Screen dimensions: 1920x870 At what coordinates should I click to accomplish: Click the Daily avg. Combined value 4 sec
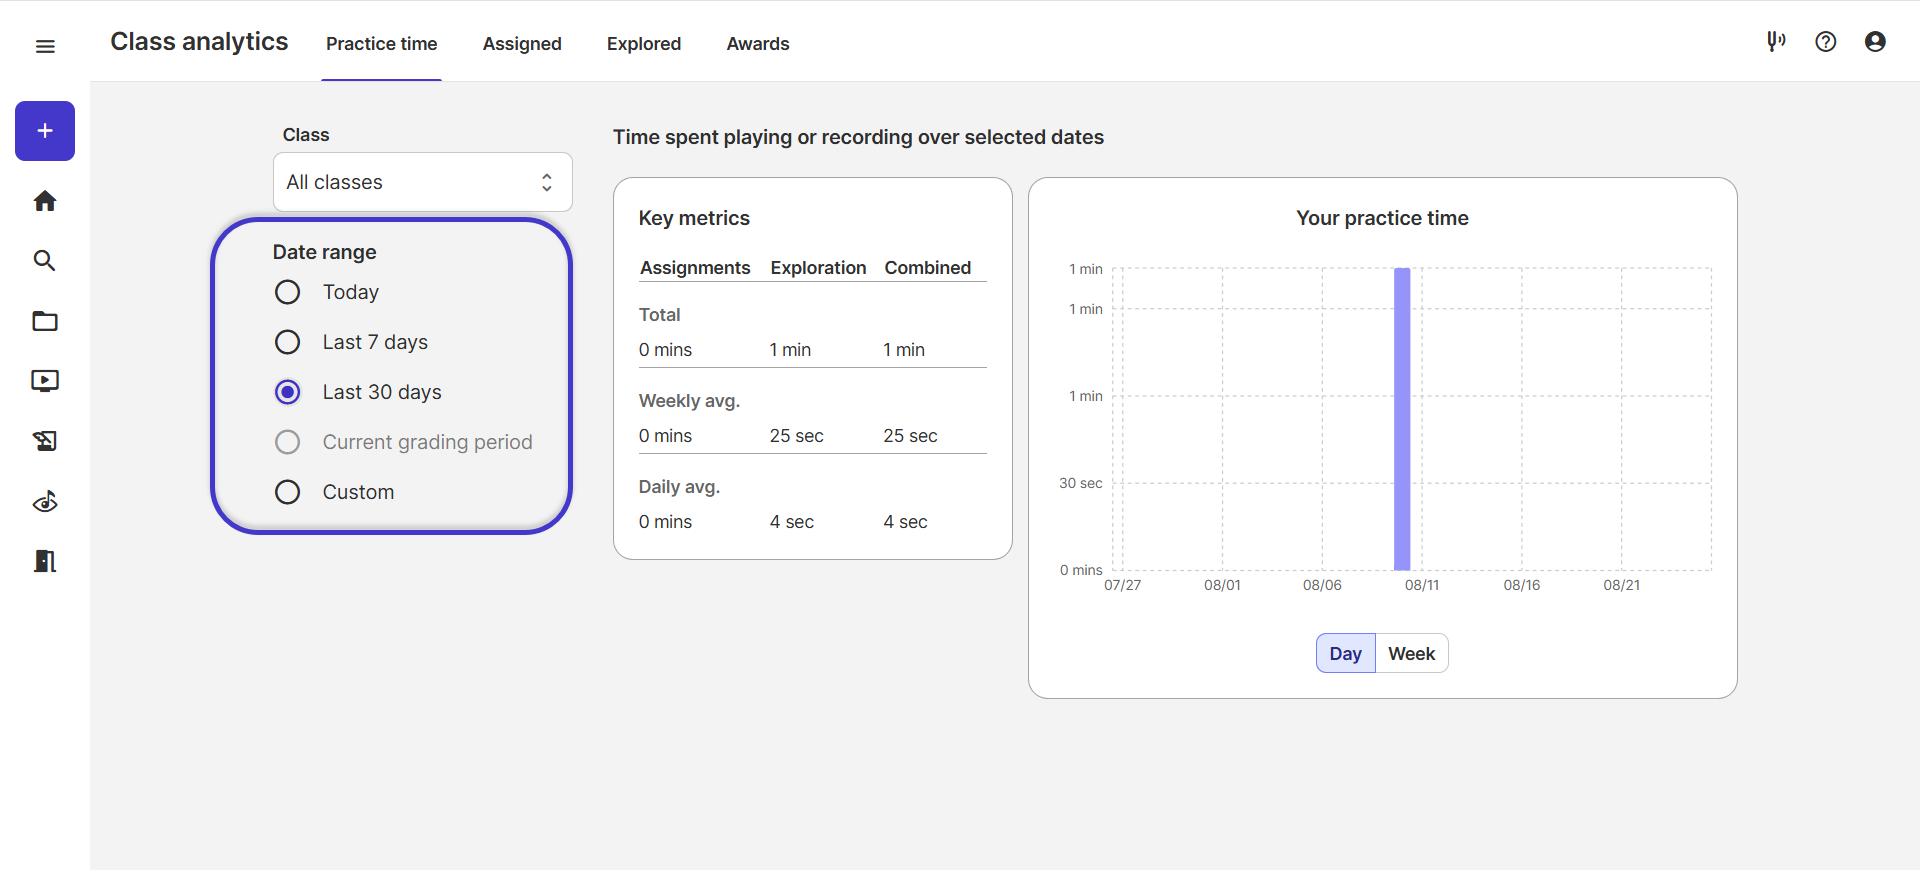tap(905, 522)
